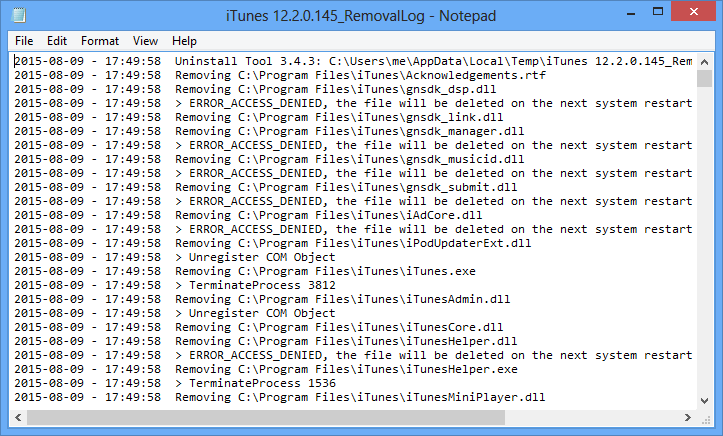Click the horizontal scrollbar thumb
This screenshot has height=436, width=723.
click(266, 418)
